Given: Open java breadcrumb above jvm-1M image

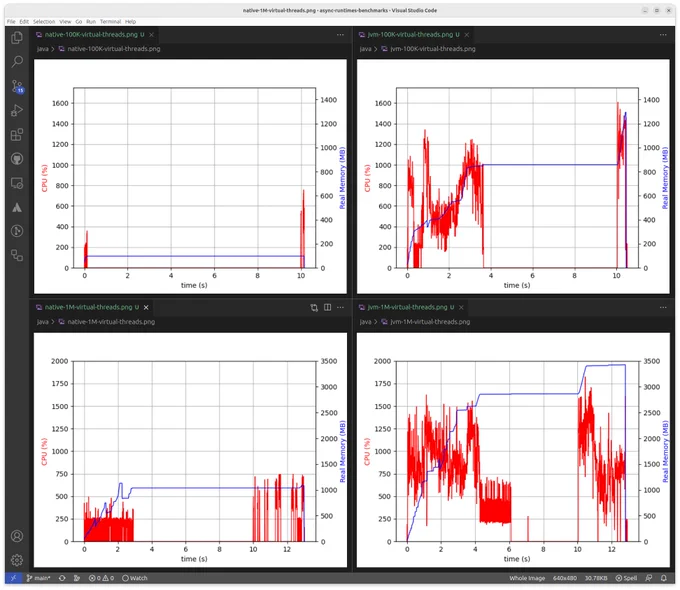Looking at the screenshot, I should point(365,322).
